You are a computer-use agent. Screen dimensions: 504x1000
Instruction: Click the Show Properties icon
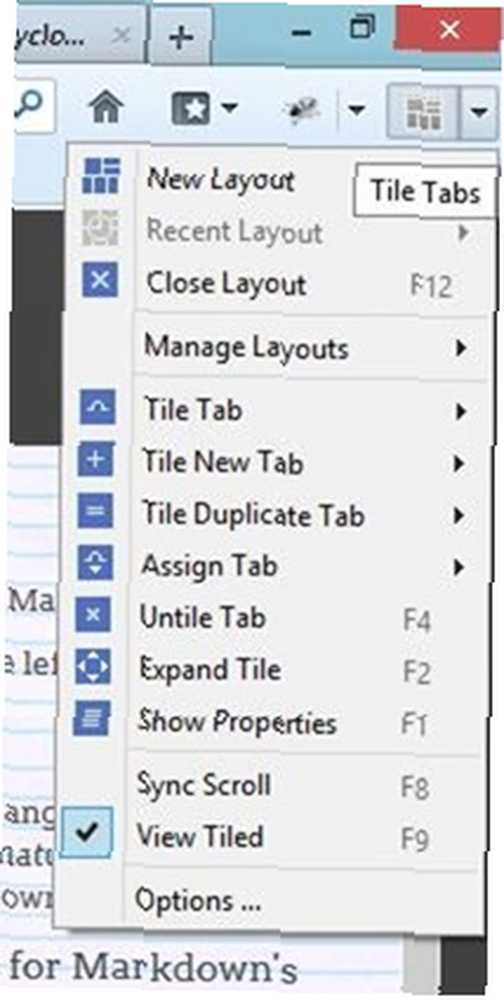[93, 719]
